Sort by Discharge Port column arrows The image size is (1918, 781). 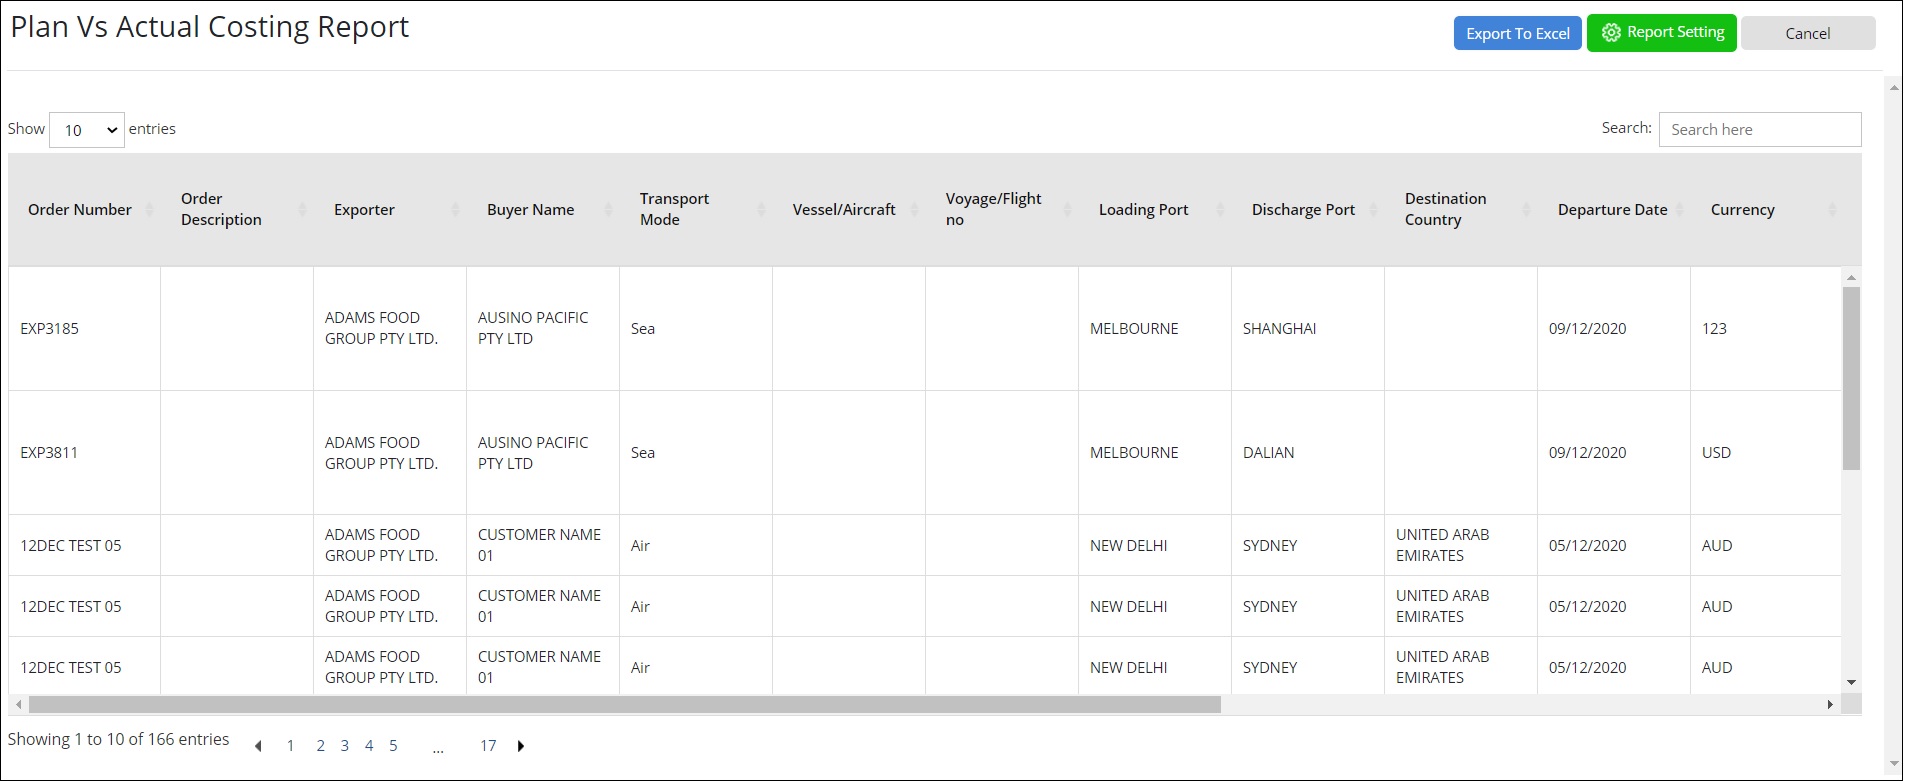pyautogui.click(x=1374, y=209)
